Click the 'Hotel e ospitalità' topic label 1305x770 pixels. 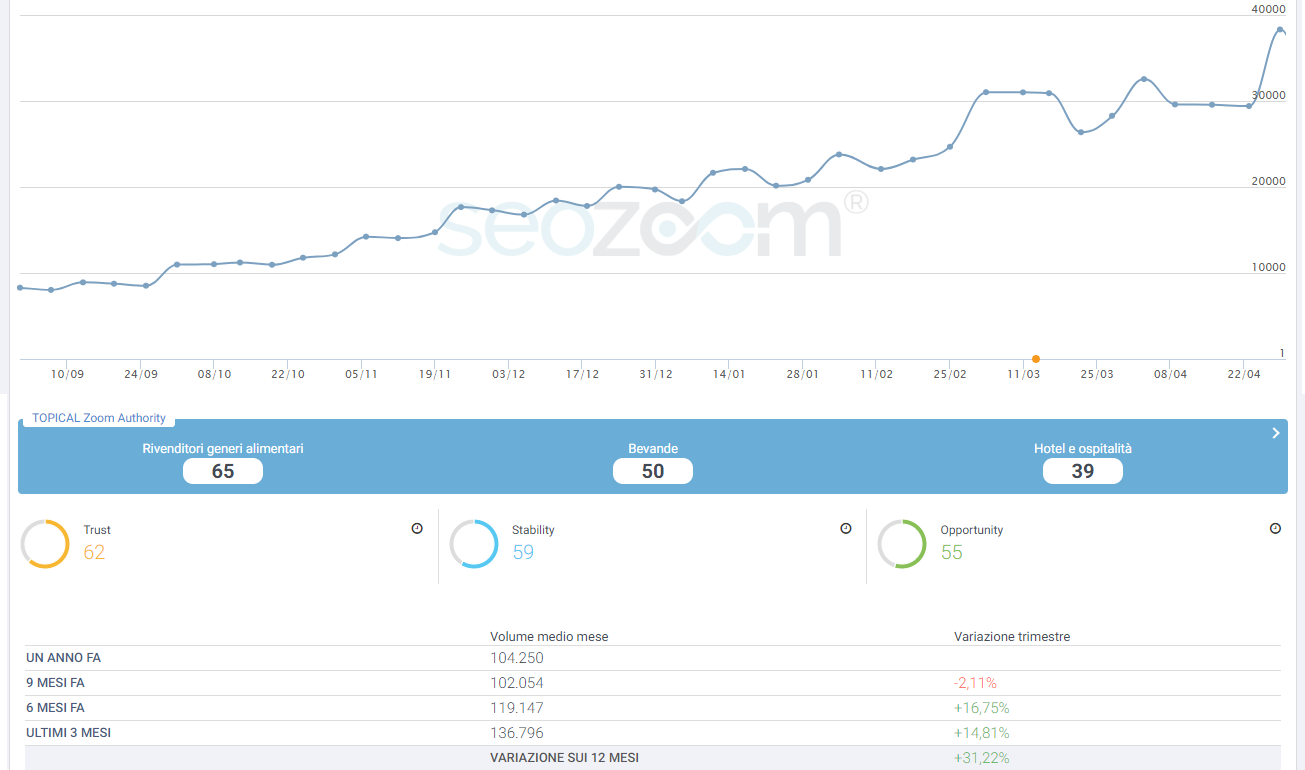1083,449
